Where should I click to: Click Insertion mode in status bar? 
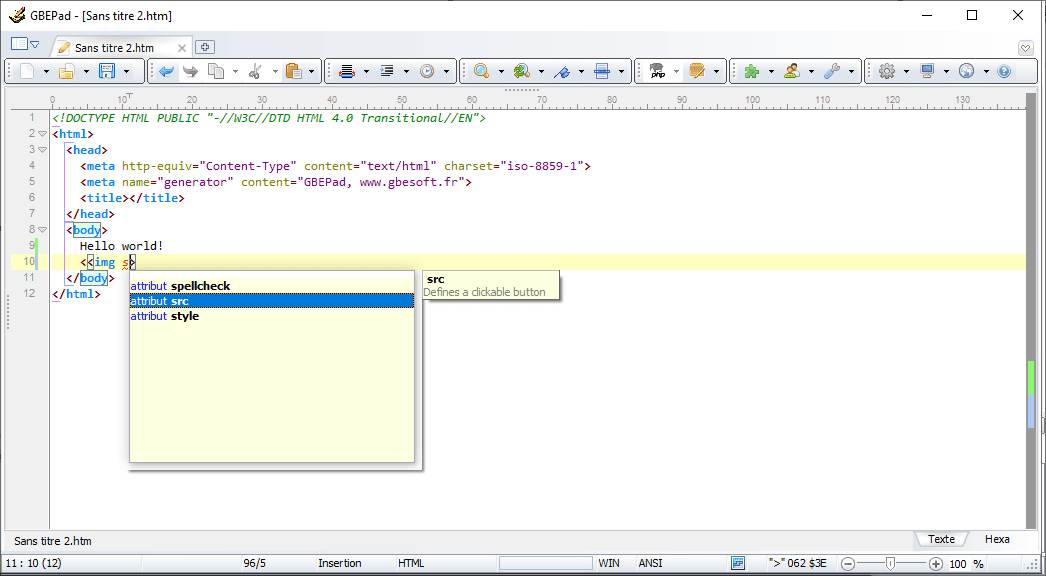pos(340,563)
